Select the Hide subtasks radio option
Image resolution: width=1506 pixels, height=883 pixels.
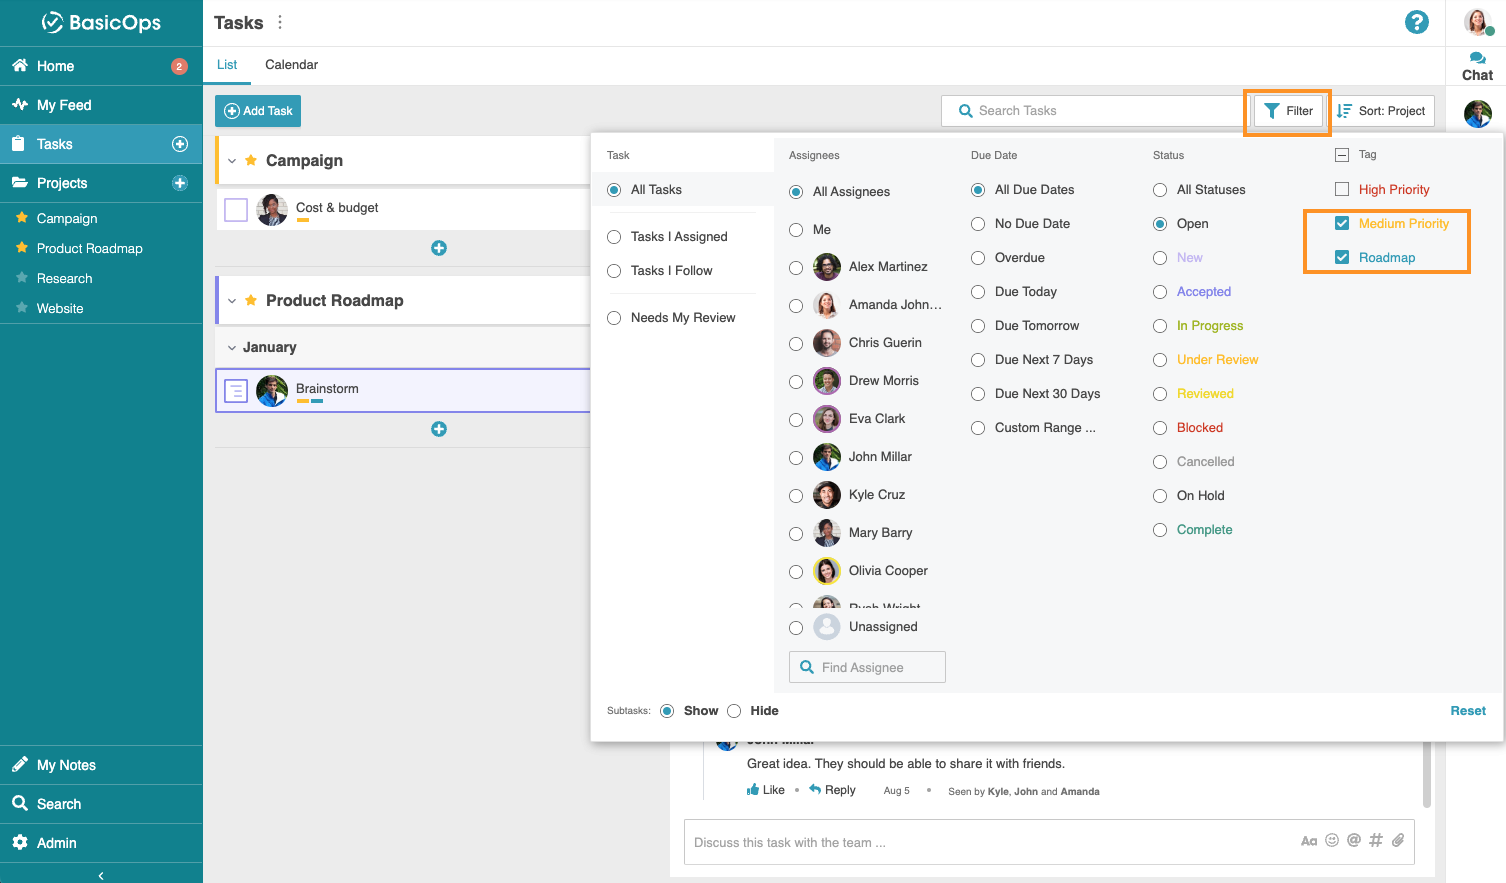coord(734,711)
